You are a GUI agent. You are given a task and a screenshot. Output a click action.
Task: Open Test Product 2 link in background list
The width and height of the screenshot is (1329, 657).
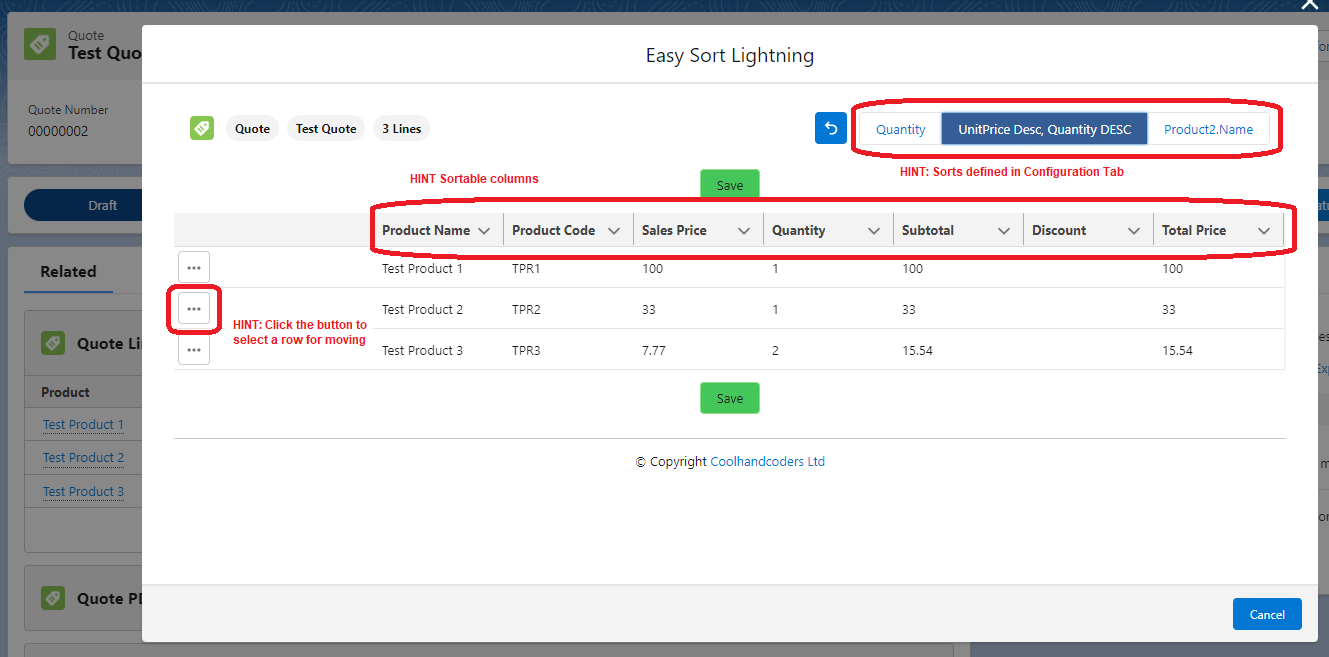tap(84, 458)
